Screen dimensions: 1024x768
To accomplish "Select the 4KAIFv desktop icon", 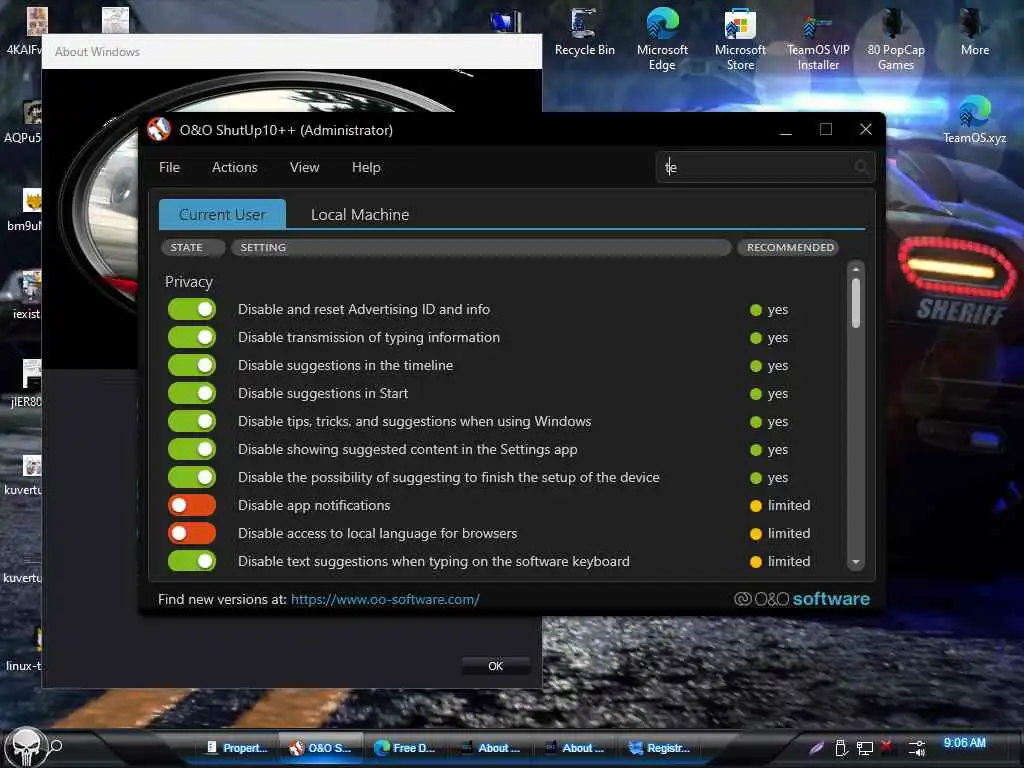I will [x=25, y=31].
